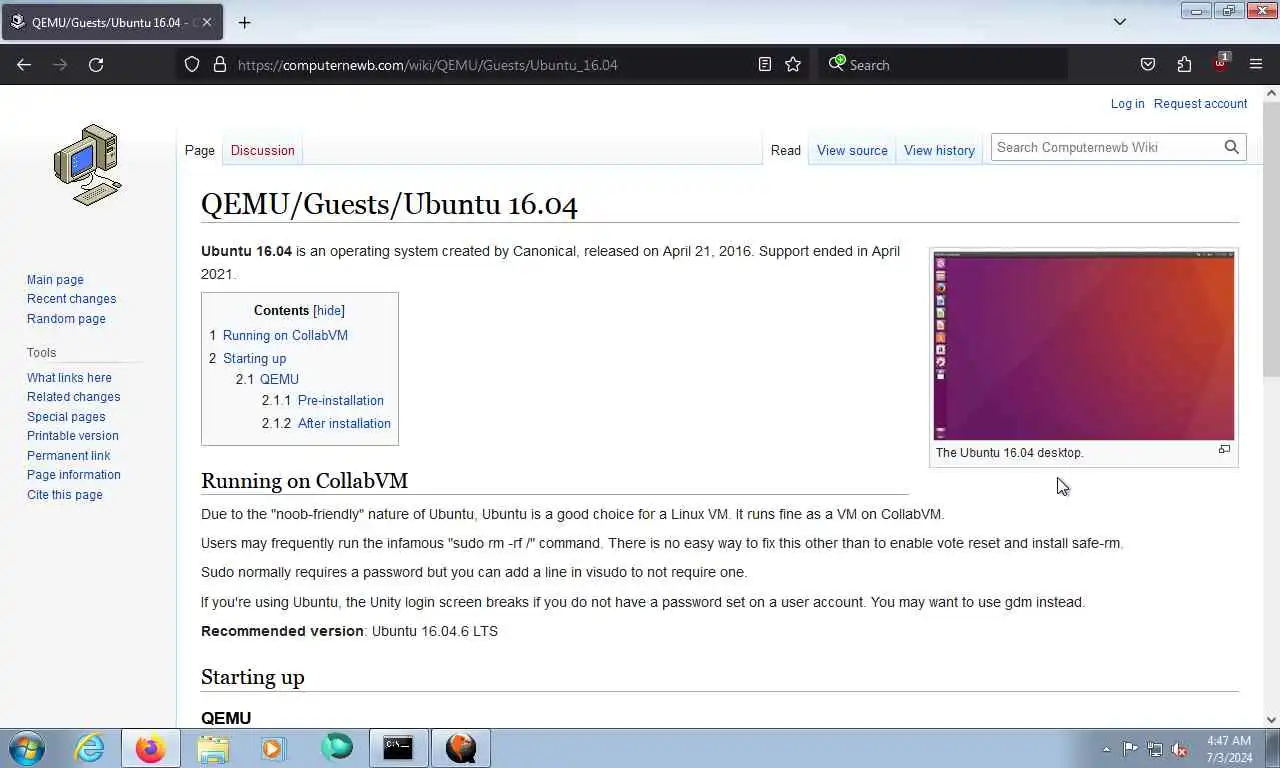Click Cite this page link
1280x768 pixels.
click(x=64, y=495)
